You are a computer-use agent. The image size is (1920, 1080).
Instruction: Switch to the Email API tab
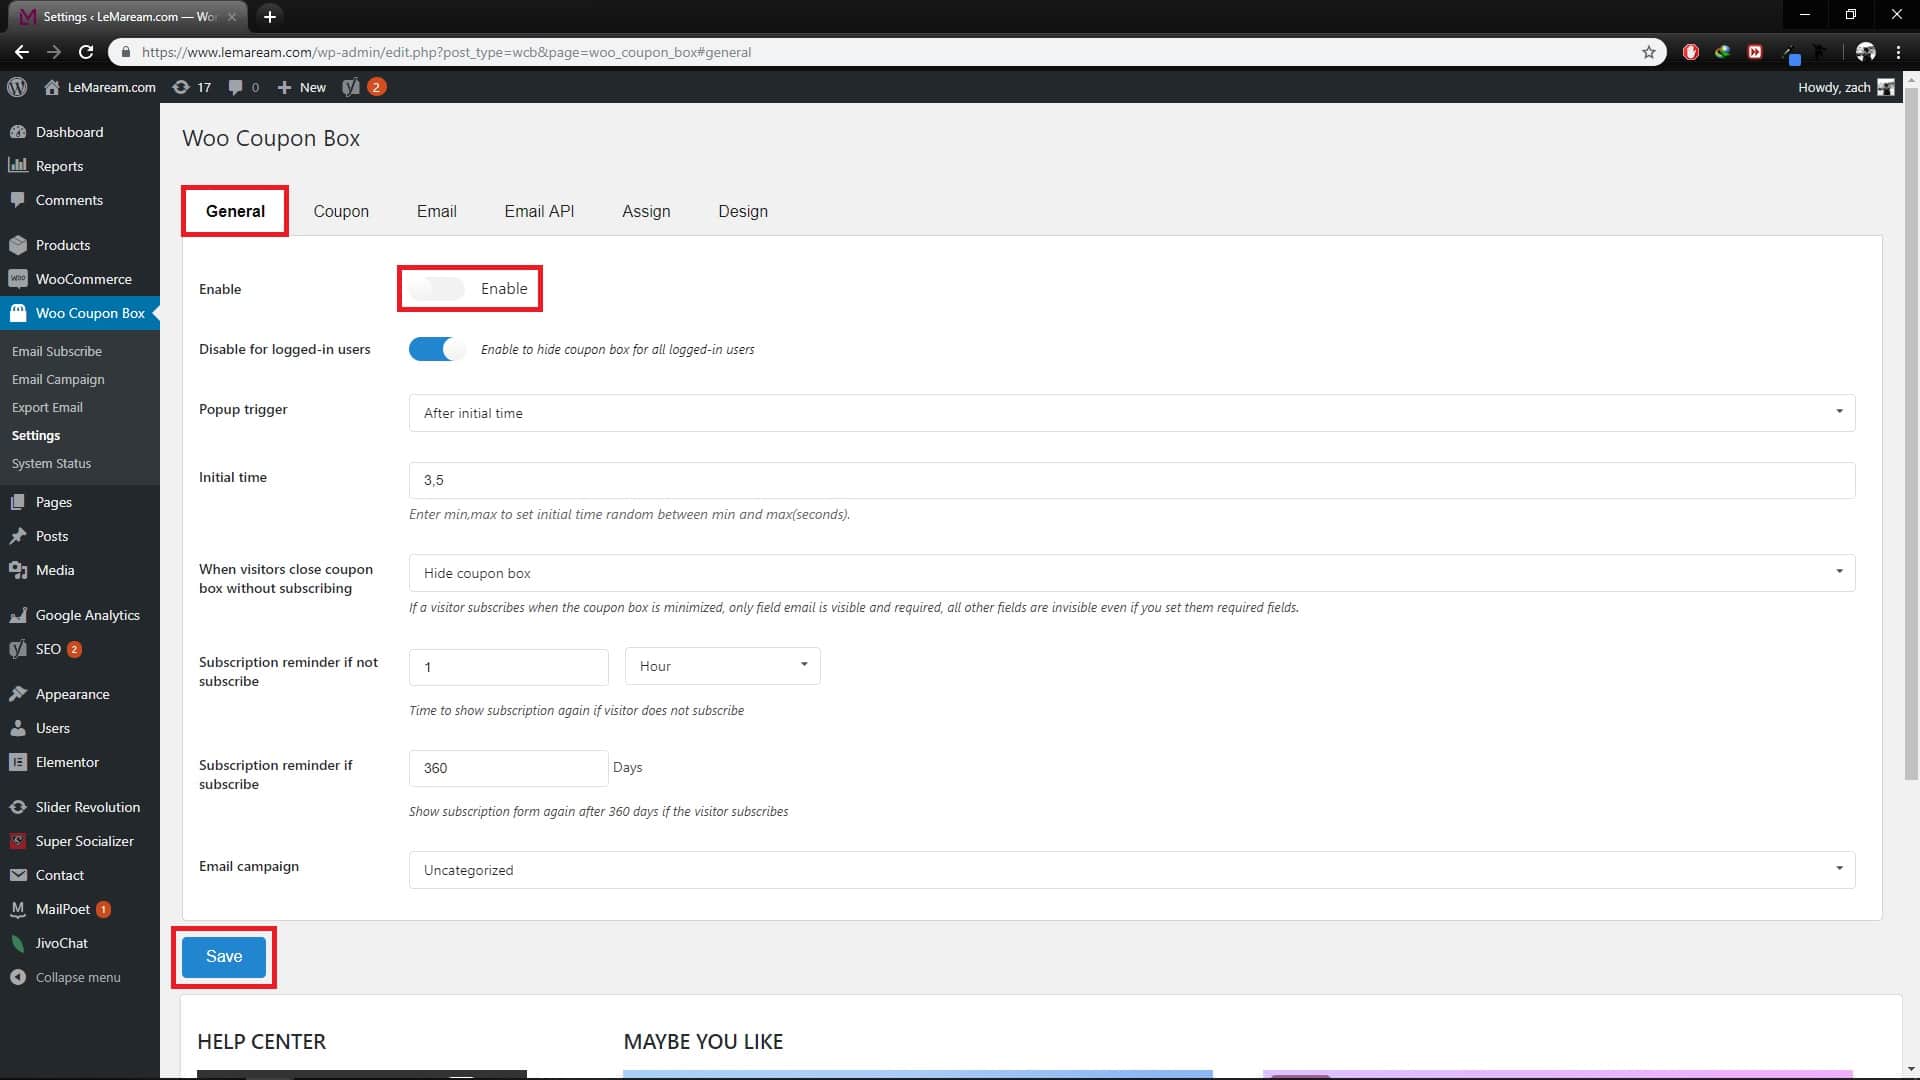[x=539, y=211]
